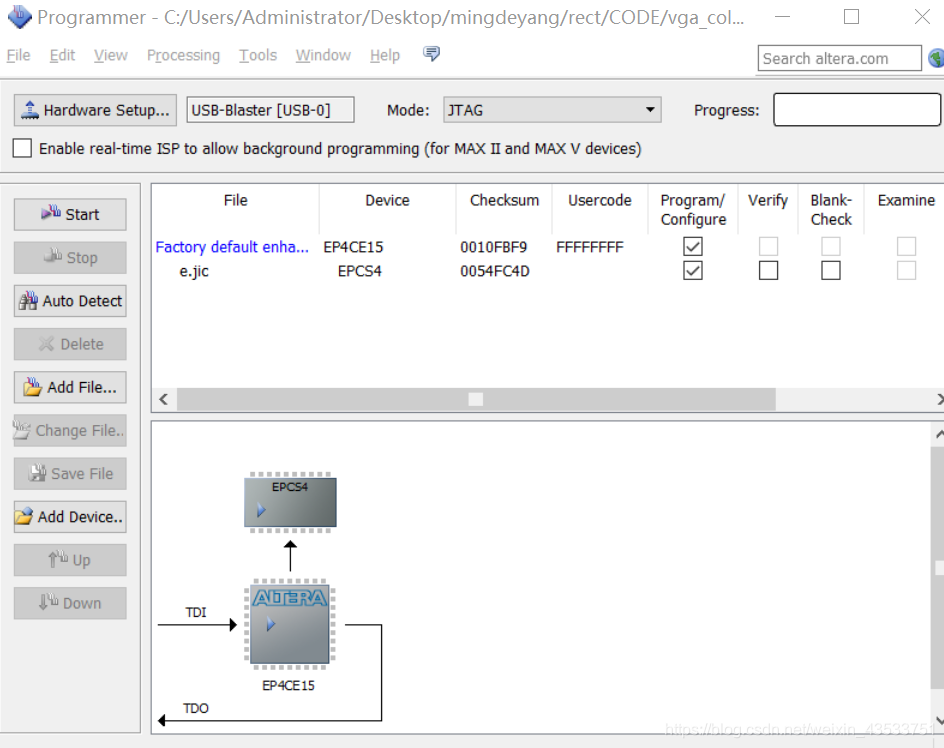The width and height of the screenshot is (944, 748).
Task: Toggle Verify checkbox for EP4CE15 row
Action: point(768,246)
